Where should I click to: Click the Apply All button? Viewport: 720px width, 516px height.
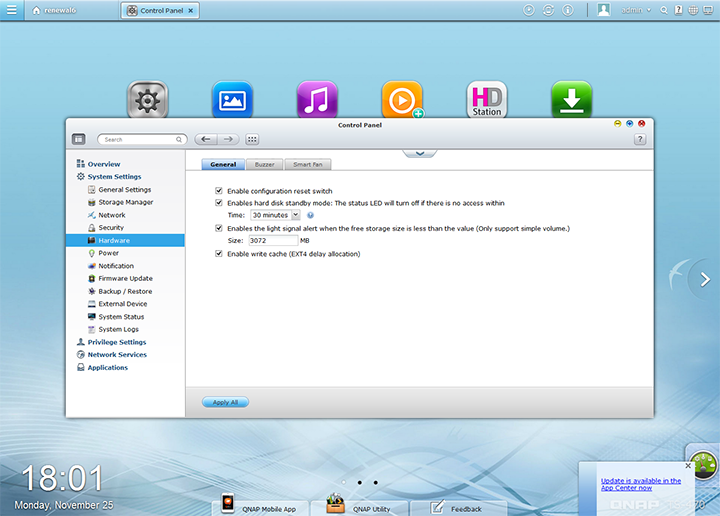(225, 402)
